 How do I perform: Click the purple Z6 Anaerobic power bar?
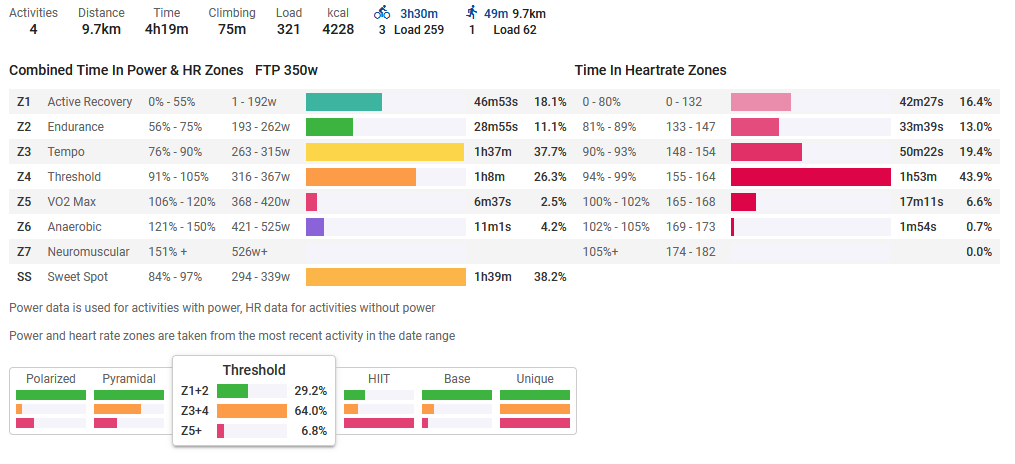point(315,227)
